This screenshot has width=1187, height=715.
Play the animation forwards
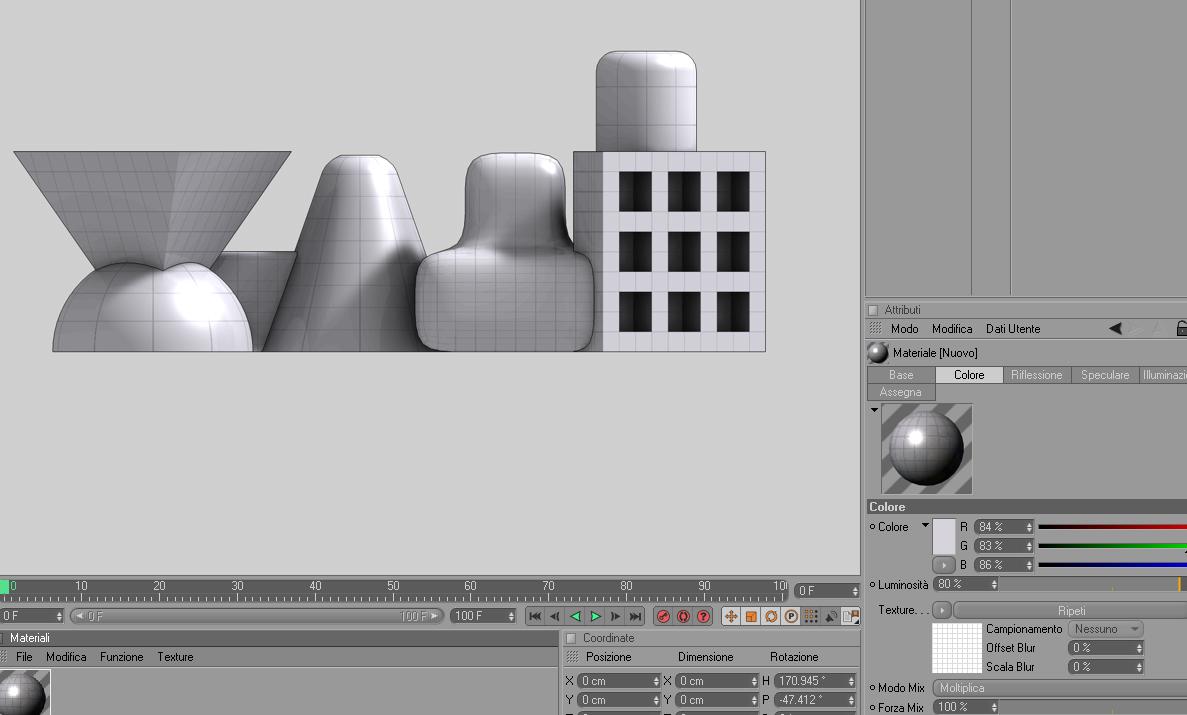(x=595, y=617)
